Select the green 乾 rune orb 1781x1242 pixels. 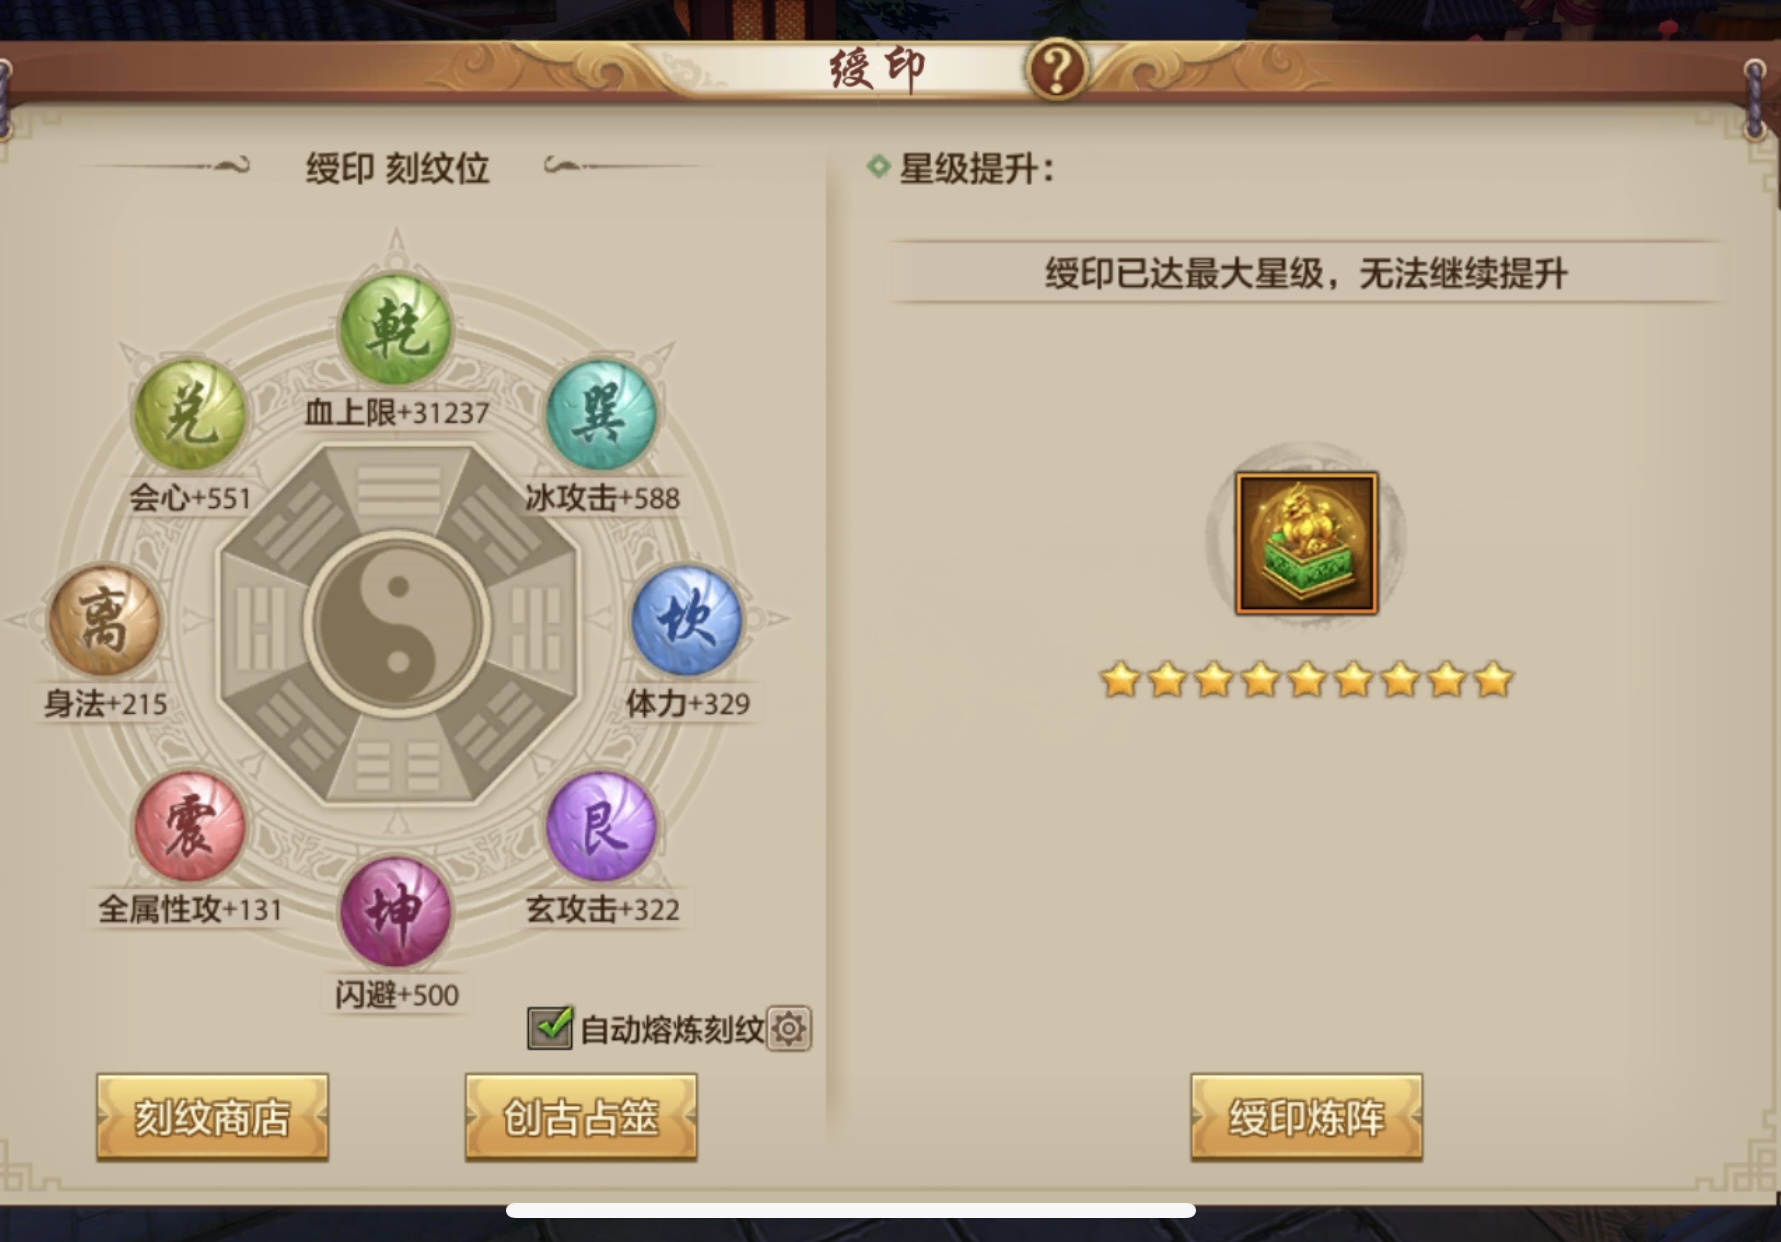pyautogui.click(x=396, y=329)
